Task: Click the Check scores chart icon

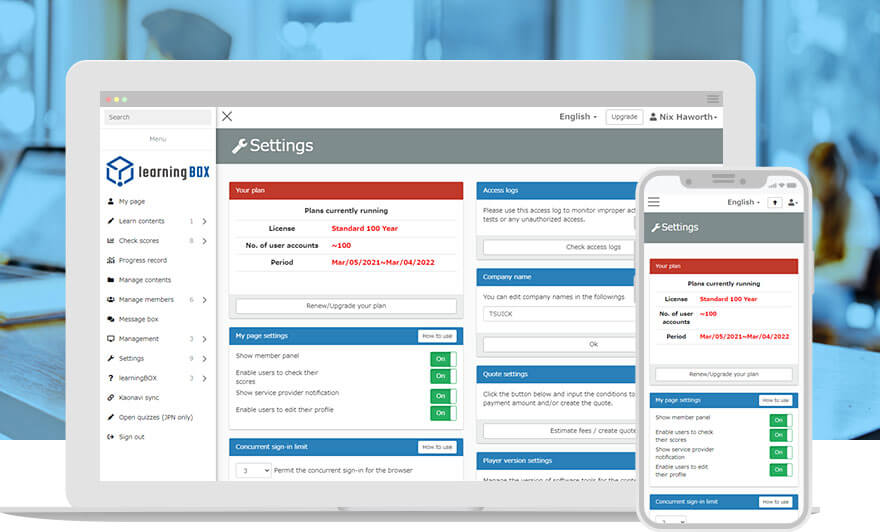Action: click(110, 241)
